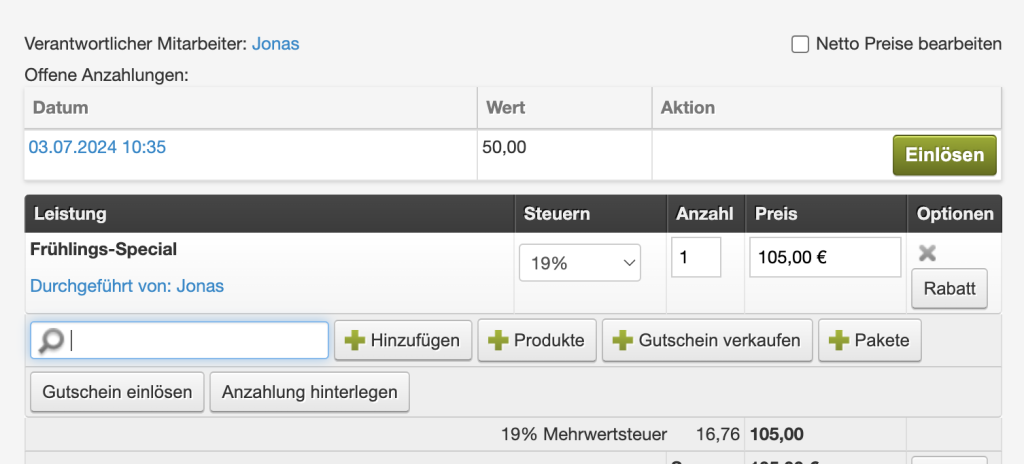Viewport: 1024px width, 464px height.
Task: Open the Rabatt discount button
Action: point(950,288)
